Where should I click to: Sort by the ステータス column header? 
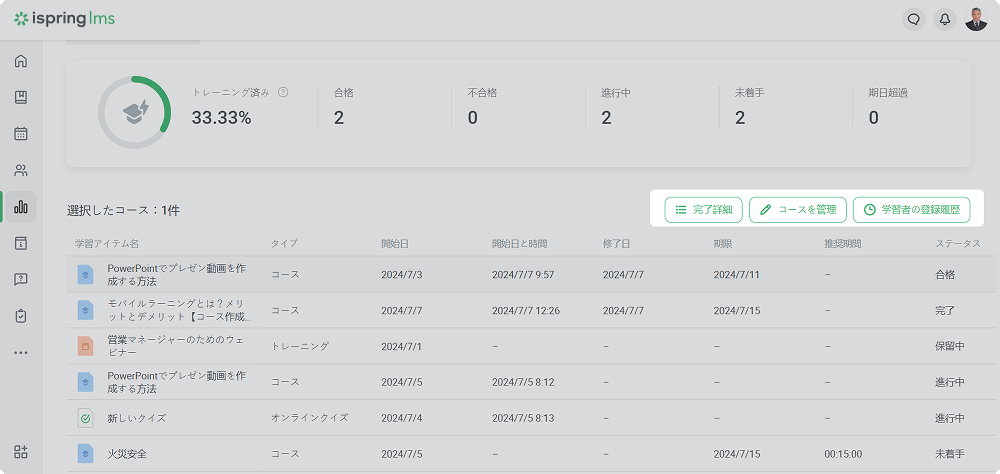957,244
